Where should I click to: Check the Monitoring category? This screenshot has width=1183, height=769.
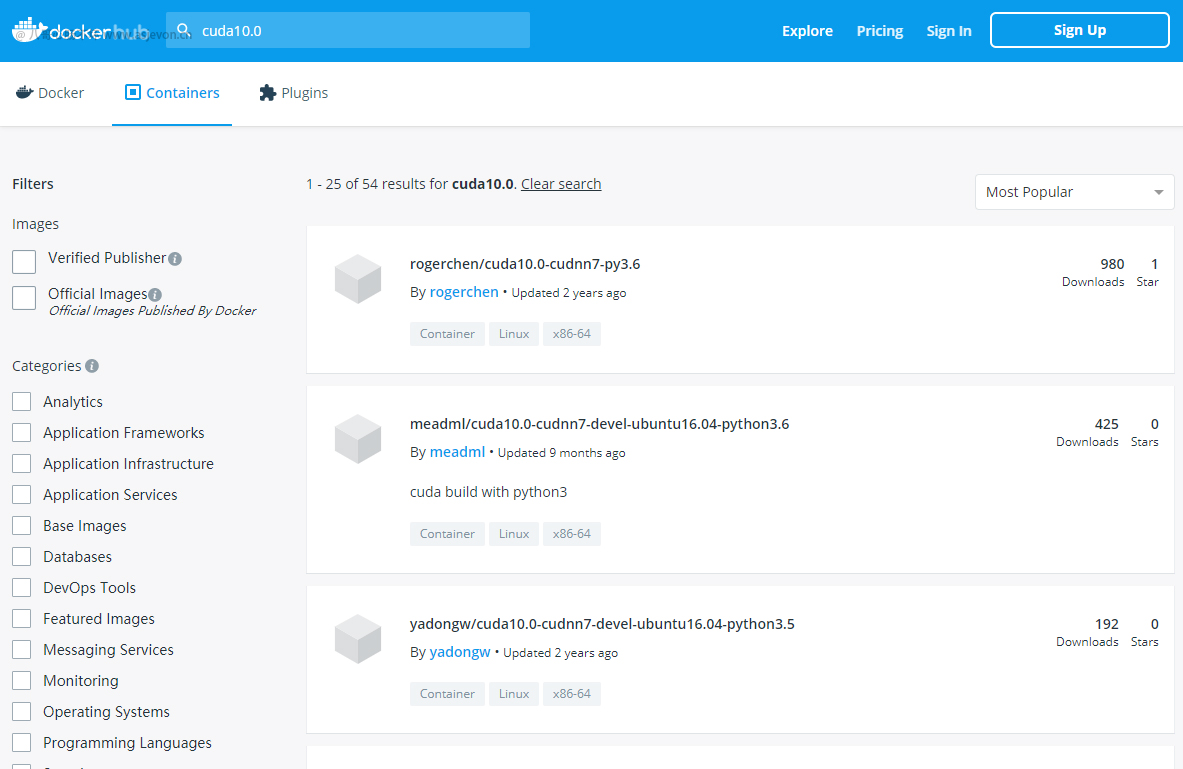[22, 680]
